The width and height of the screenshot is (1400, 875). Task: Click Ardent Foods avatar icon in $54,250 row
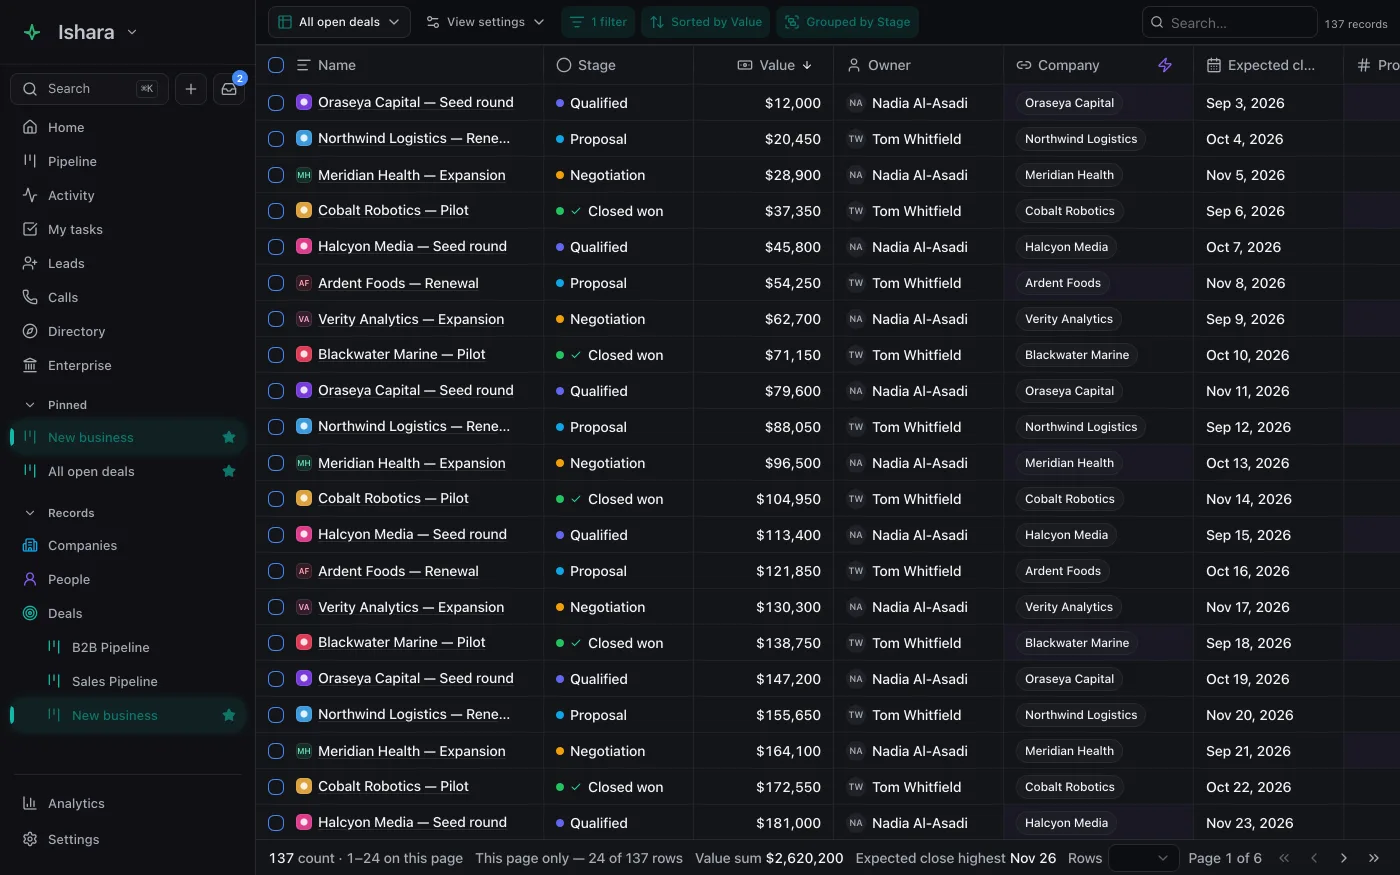click(304, 283)
